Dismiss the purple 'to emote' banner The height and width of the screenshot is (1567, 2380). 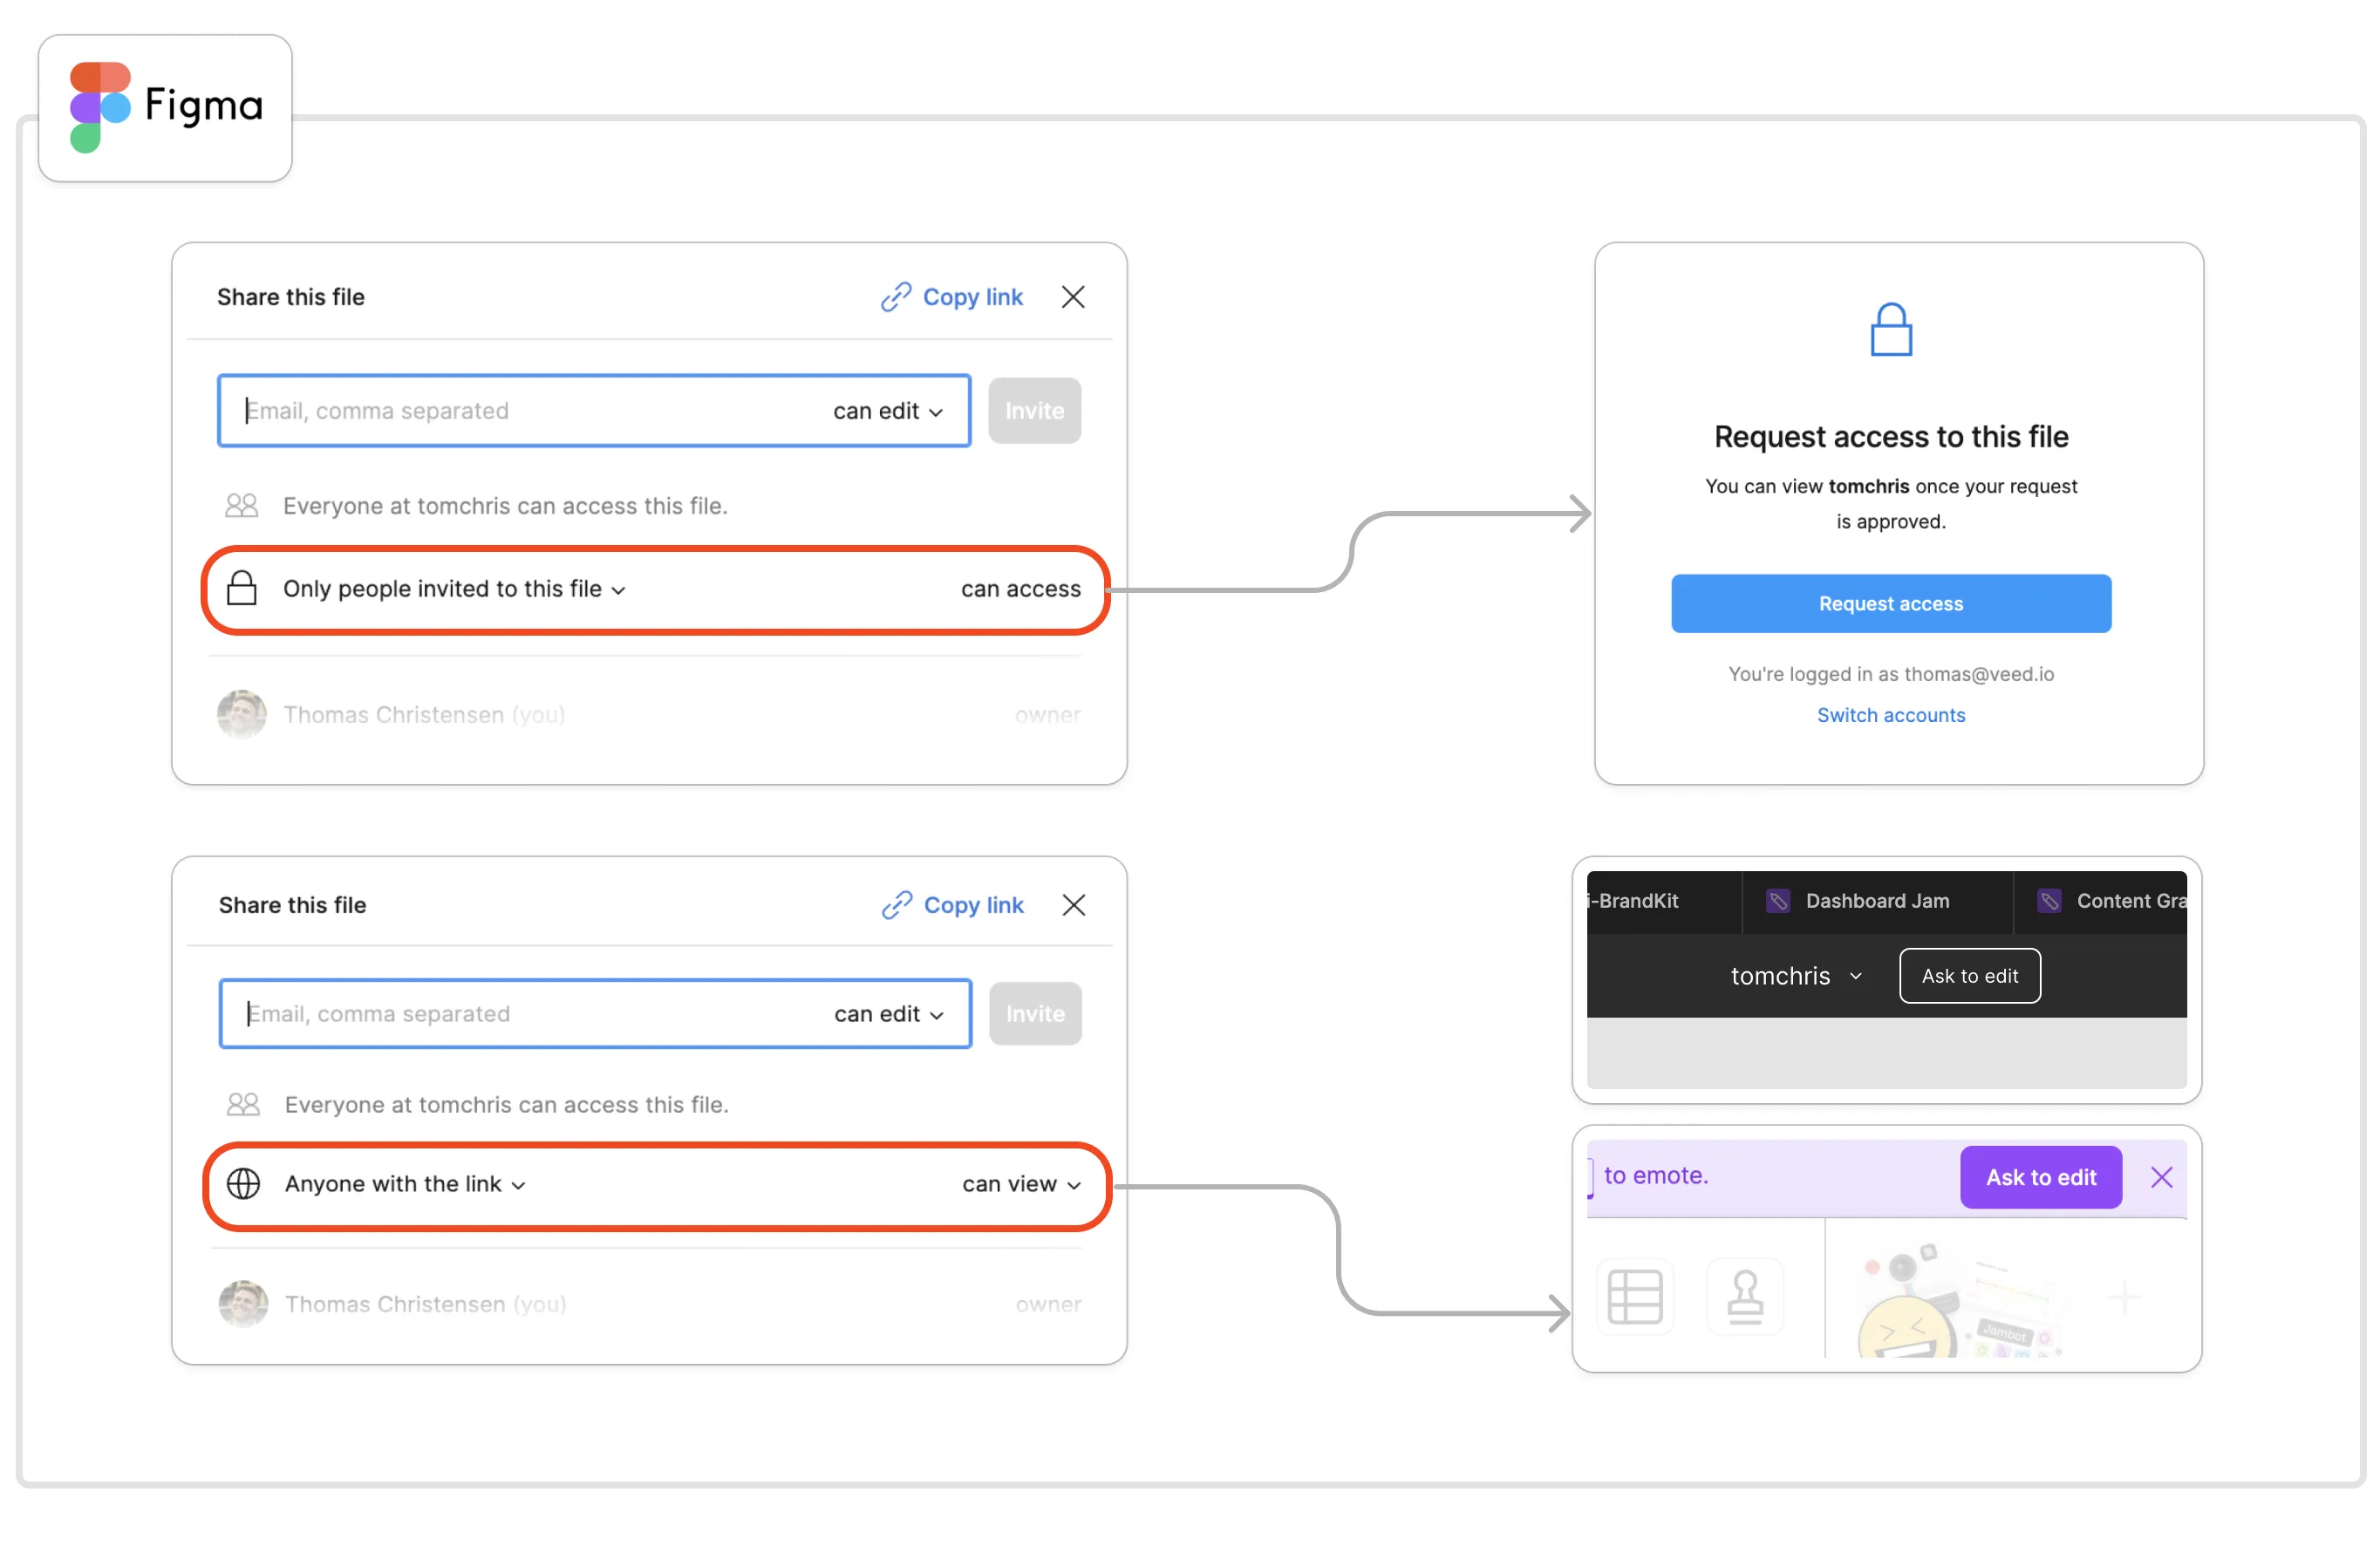pos(2161,1177)
